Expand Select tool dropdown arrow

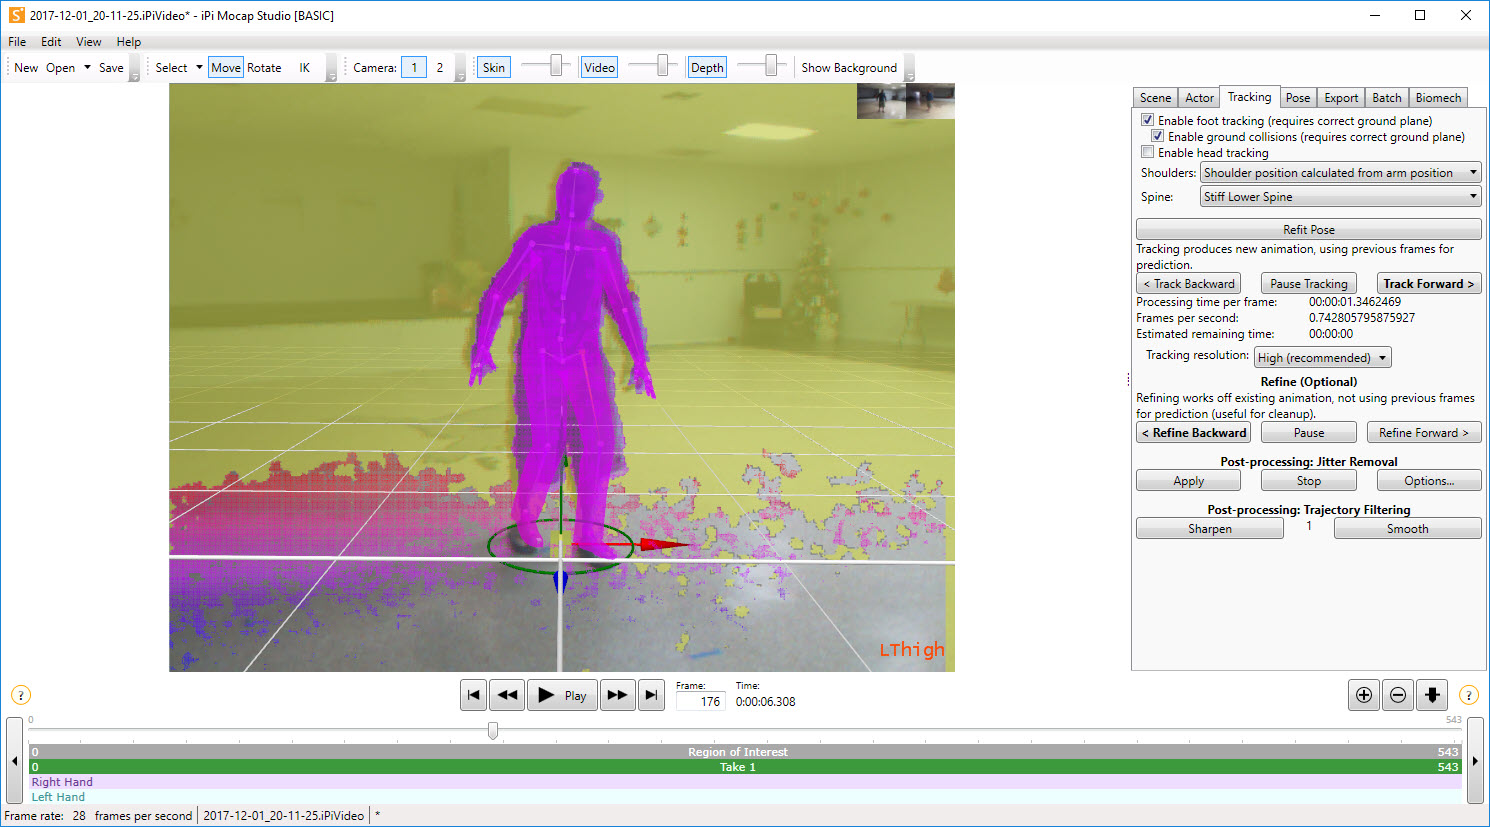(x=199, y=67)
